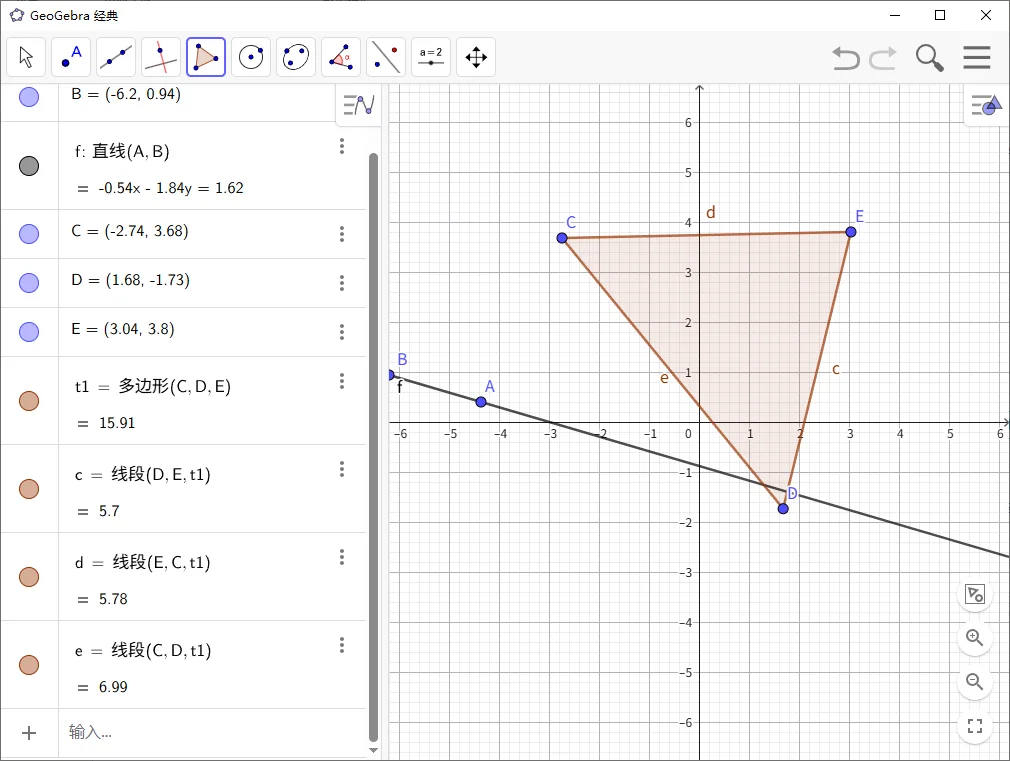Select the segment c value 5.7
The width and height of the screenshot is (1010, 761).
point(109,511)
